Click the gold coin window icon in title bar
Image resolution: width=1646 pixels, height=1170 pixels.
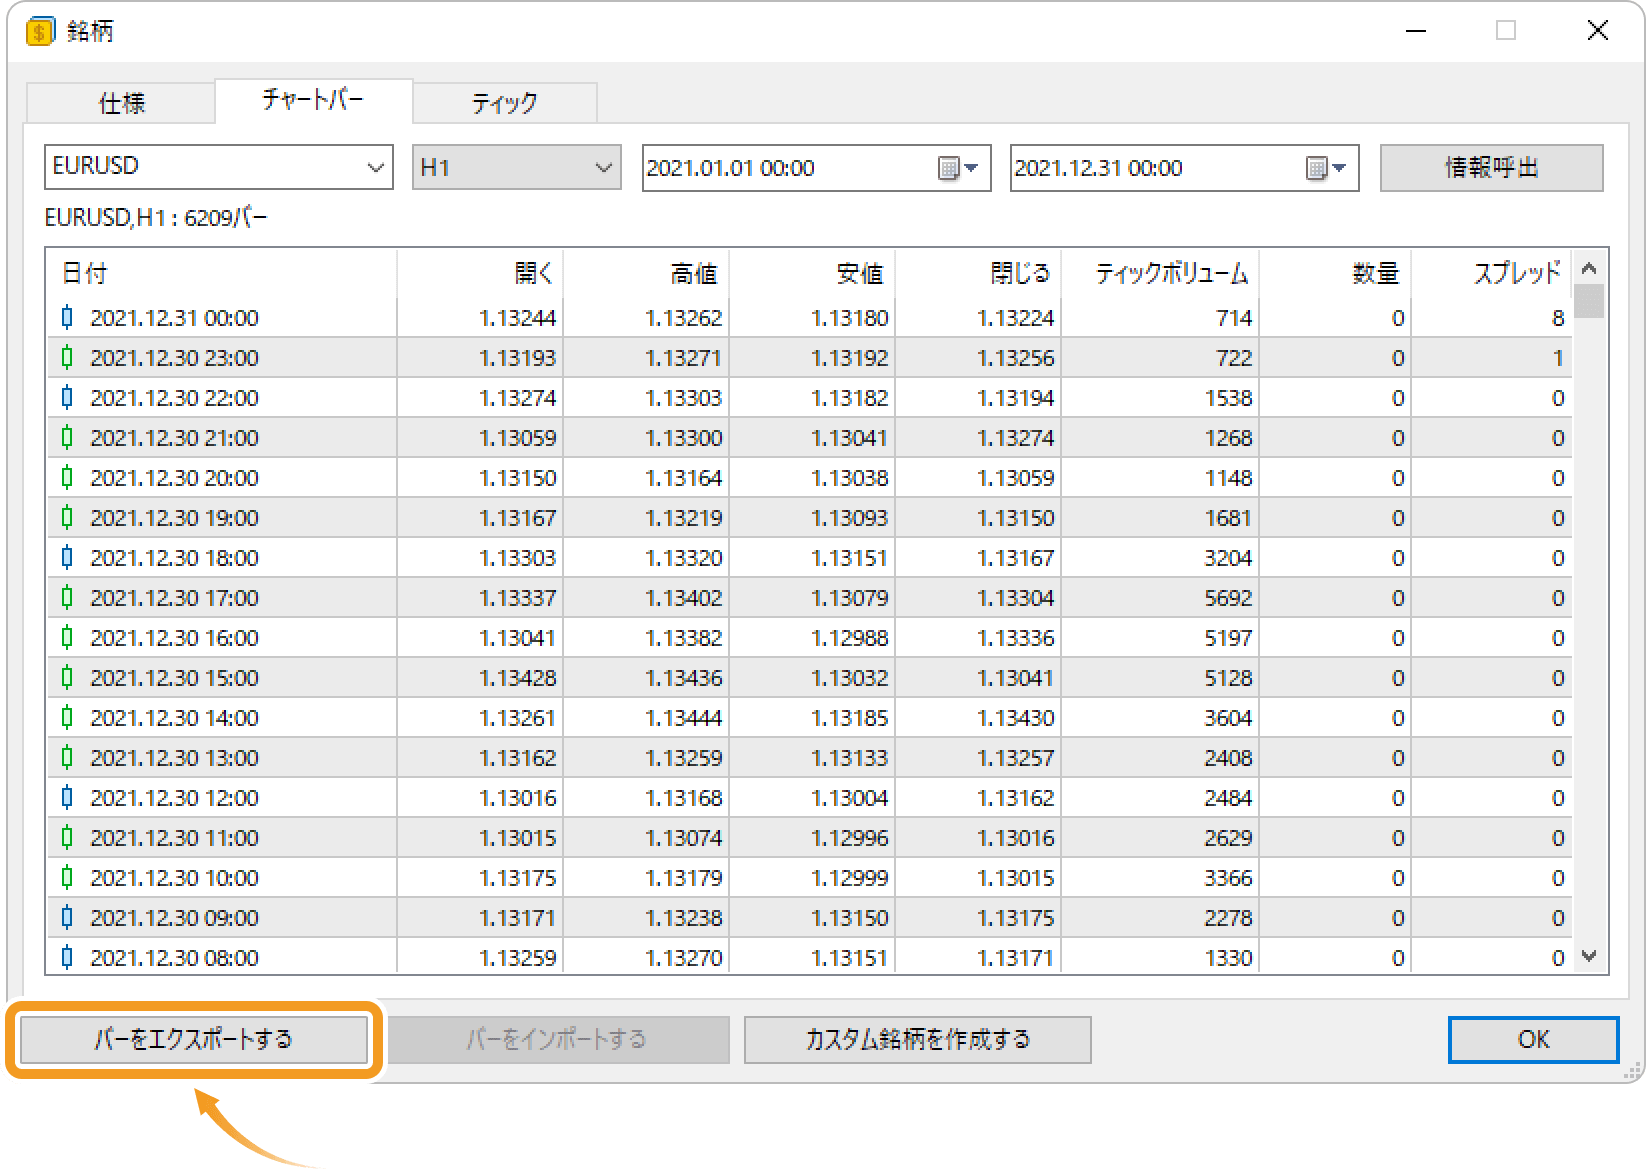40,32
